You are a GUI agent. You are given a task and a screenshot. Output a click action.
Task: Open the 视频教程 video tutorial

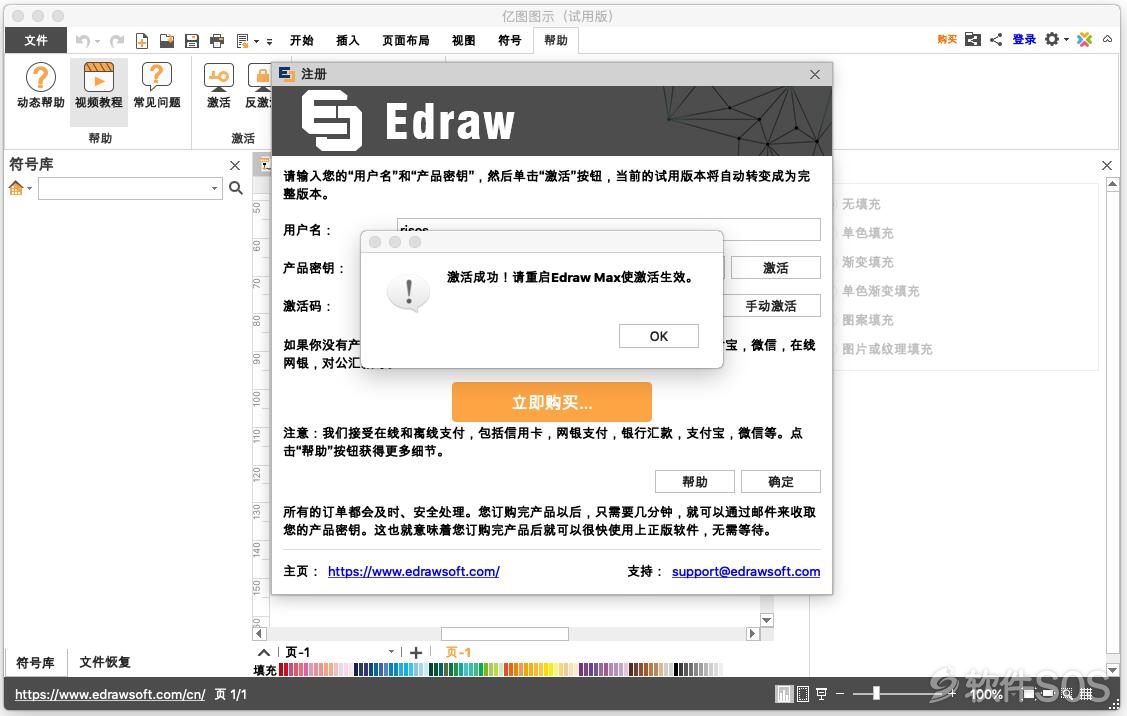coord(99,85)
